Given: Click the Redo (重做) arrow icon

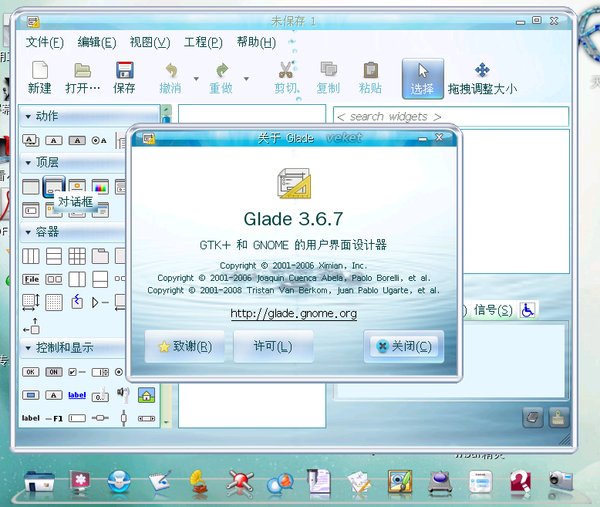Looking at the screenshot, I should (x=222, y=70).
